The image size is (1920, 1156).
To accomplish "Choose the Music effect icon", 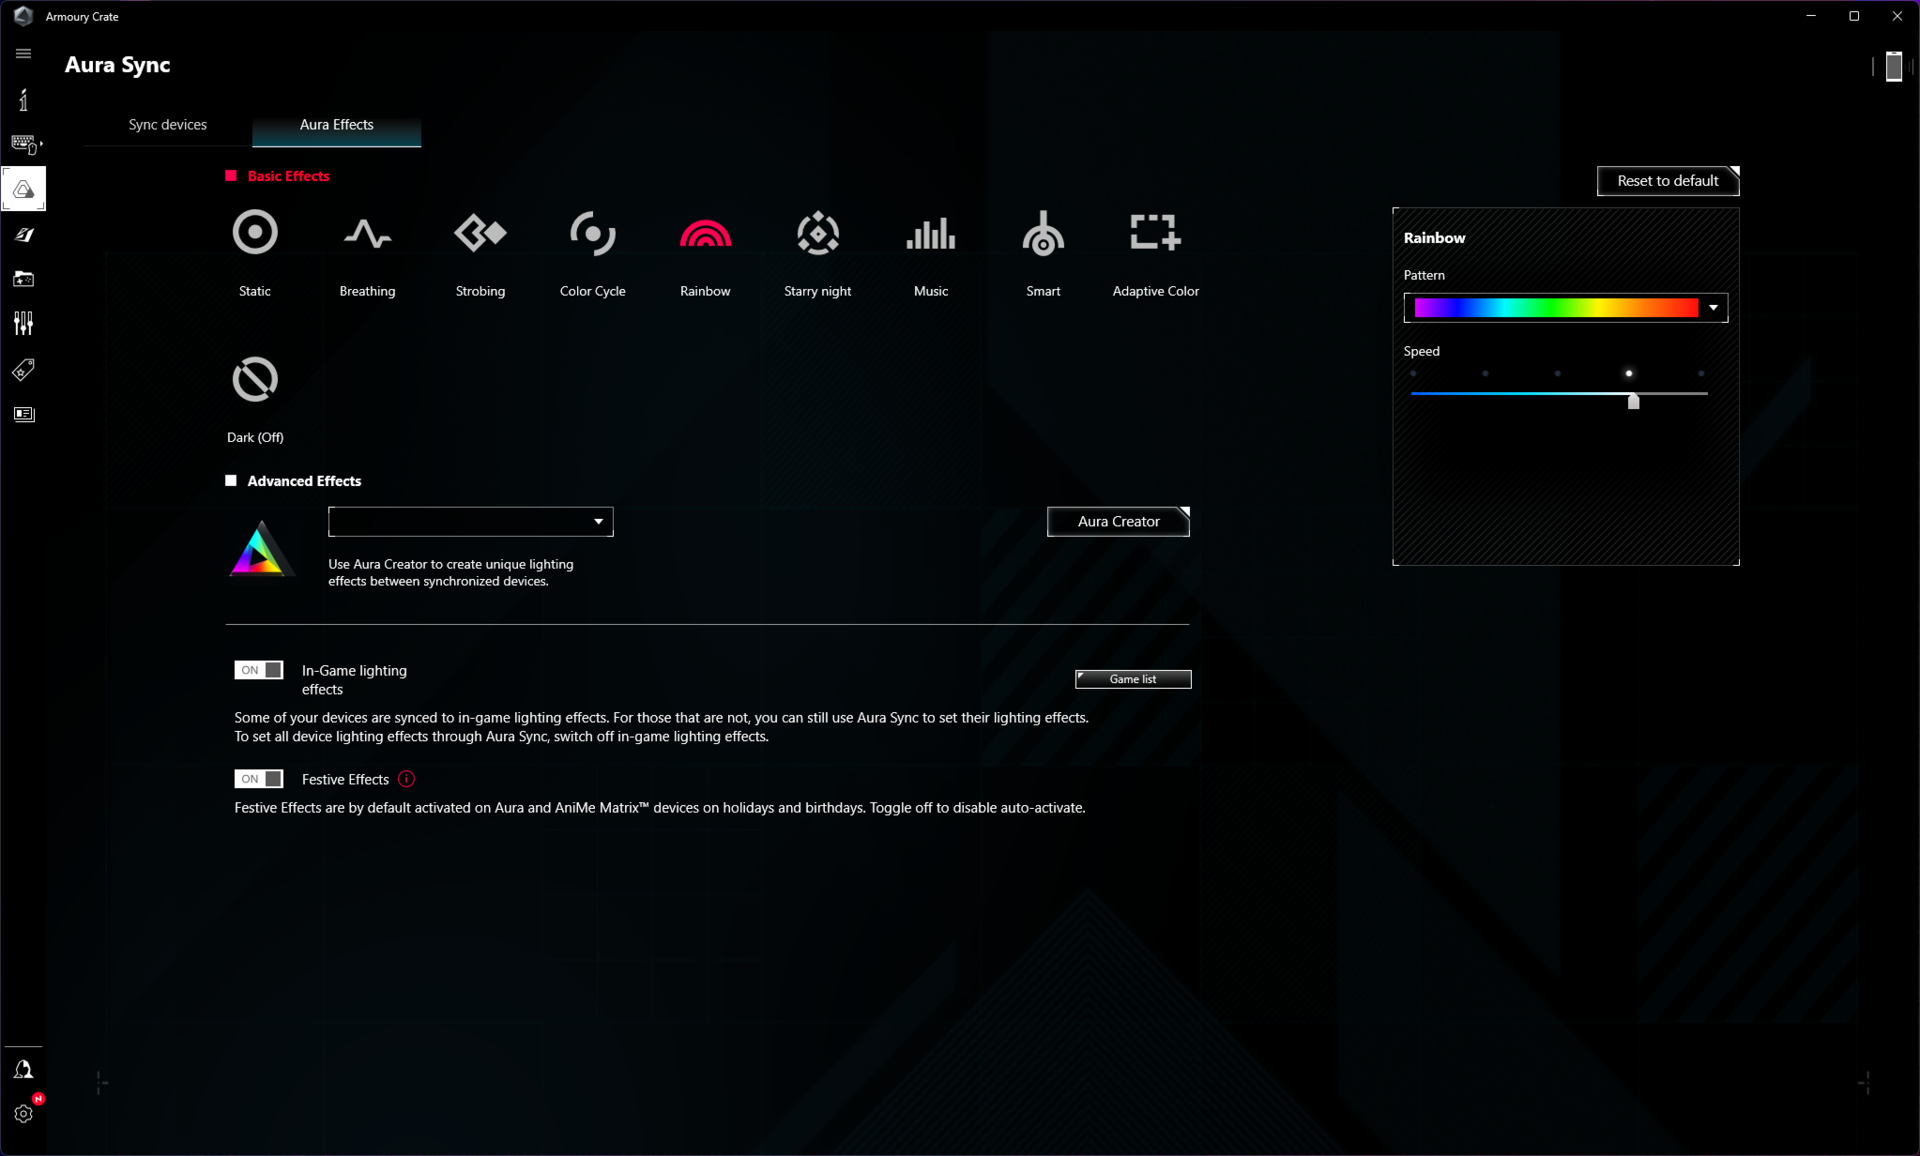I will (930, 233).
